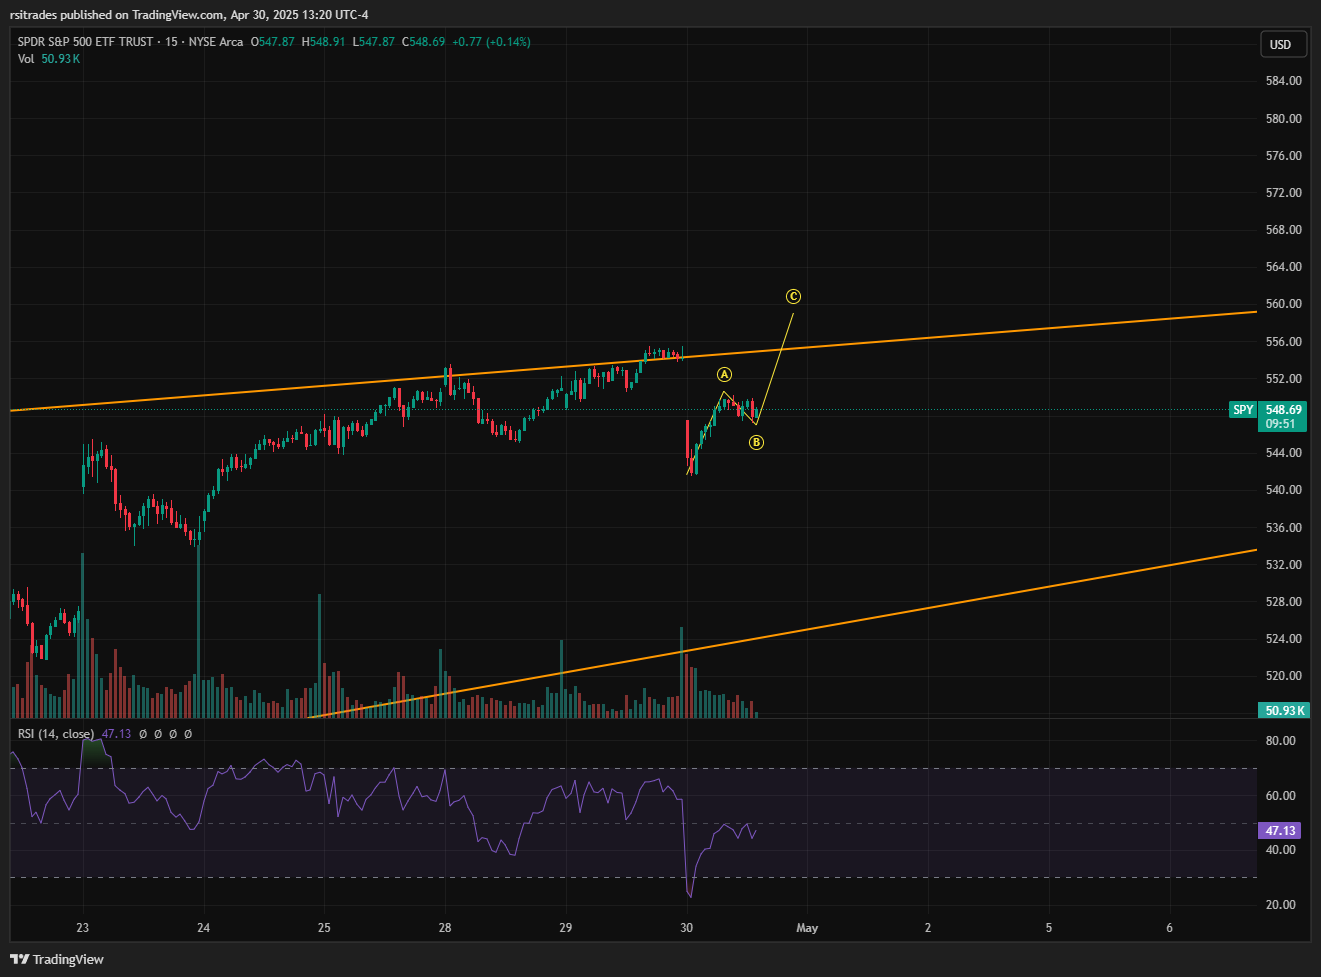Click the 552.00 price axis label

pyautogui.click(x=1284, y=379)
